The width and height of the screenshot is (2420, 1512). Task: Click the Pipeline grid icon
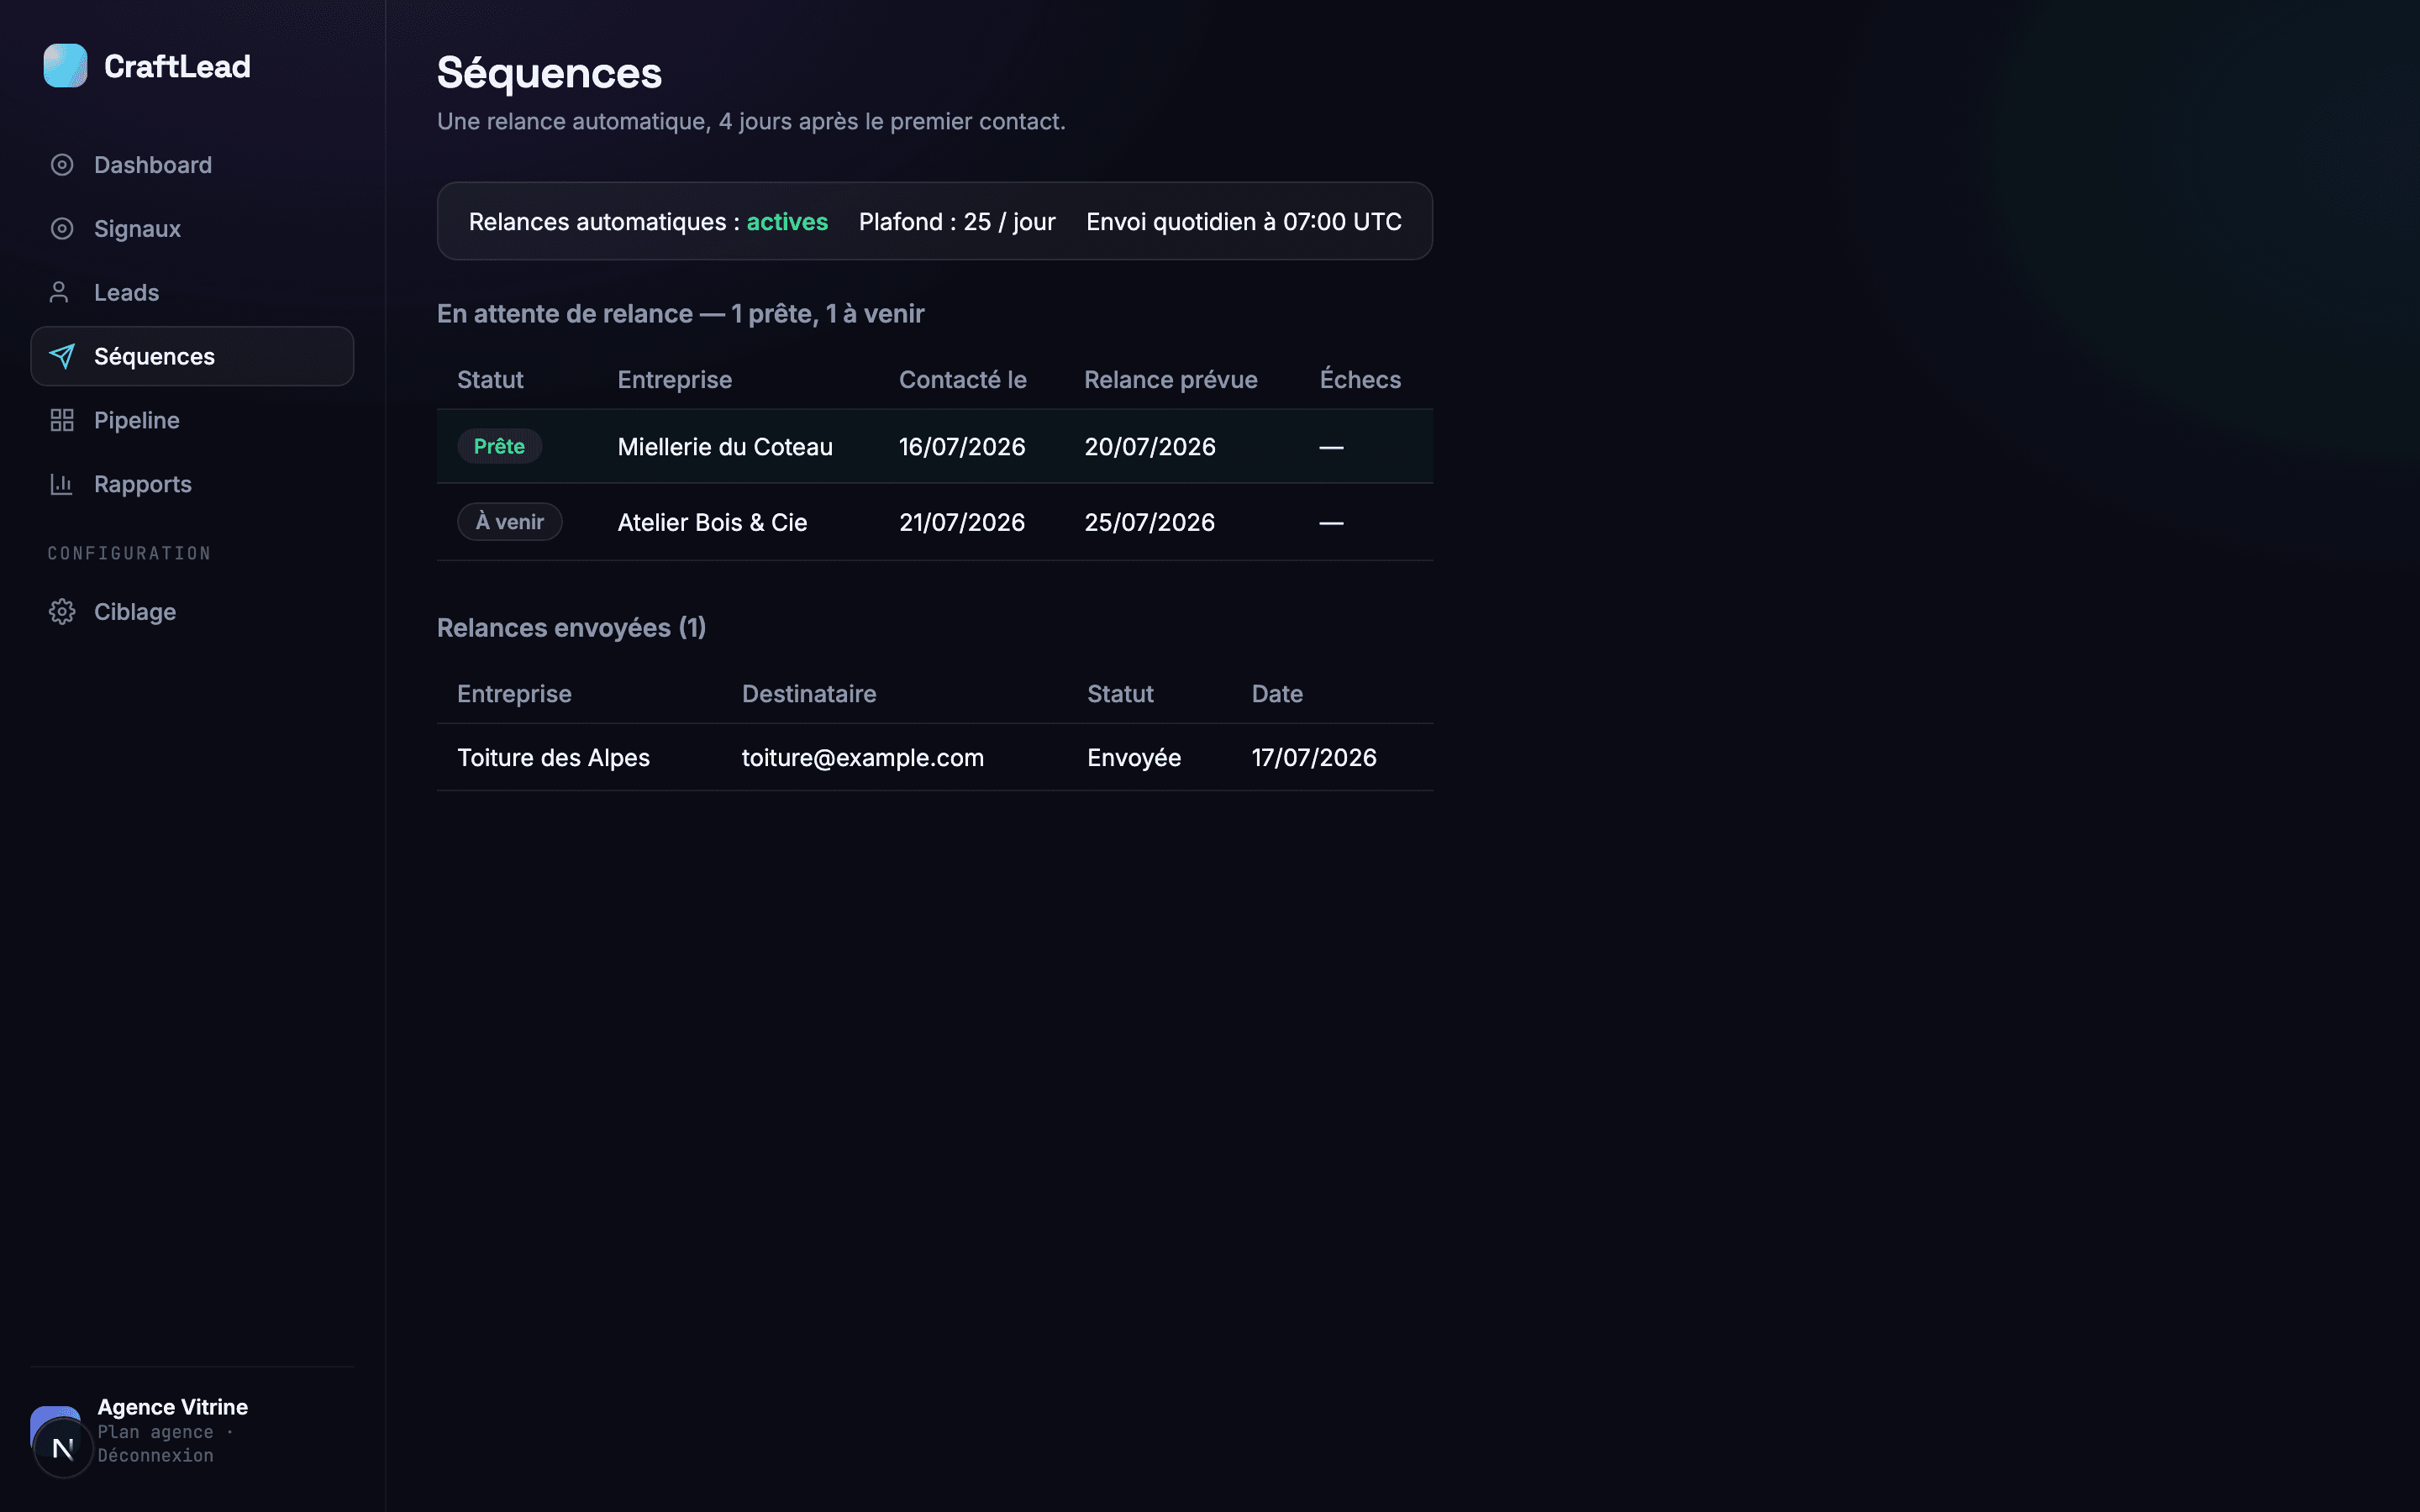(x=62, y=421)
